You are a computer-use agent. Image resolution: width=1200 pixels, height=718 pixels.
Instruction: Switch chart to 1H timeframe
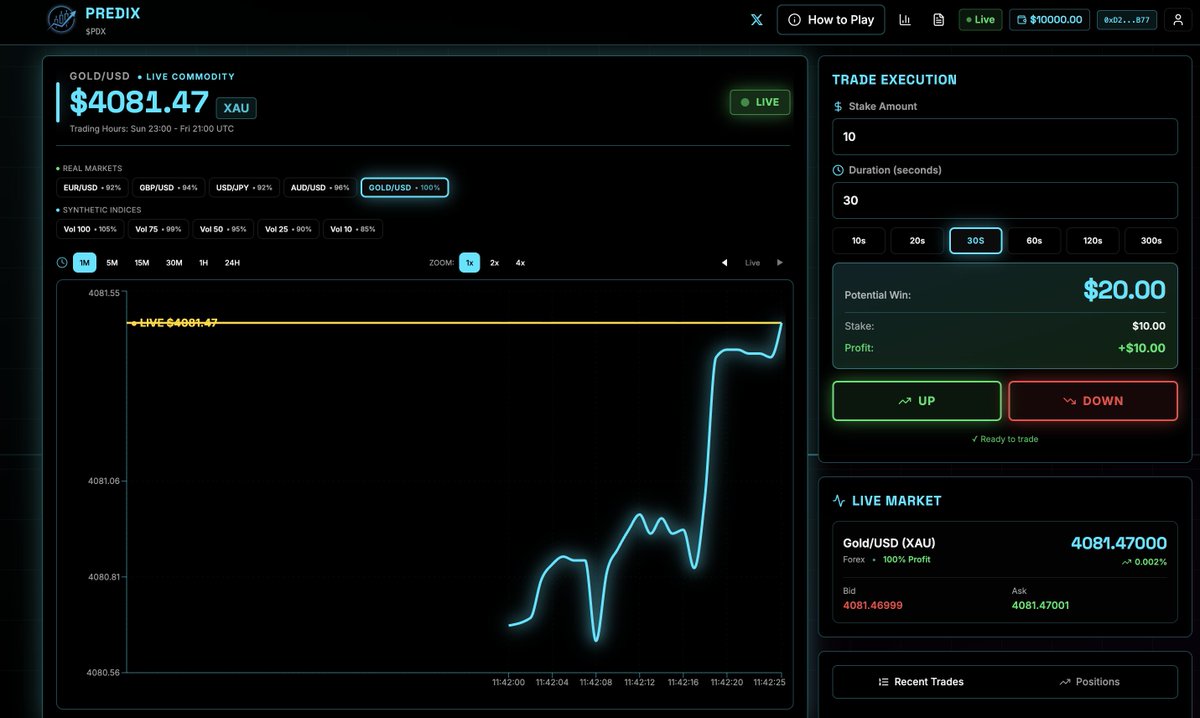tap(203, 263)
